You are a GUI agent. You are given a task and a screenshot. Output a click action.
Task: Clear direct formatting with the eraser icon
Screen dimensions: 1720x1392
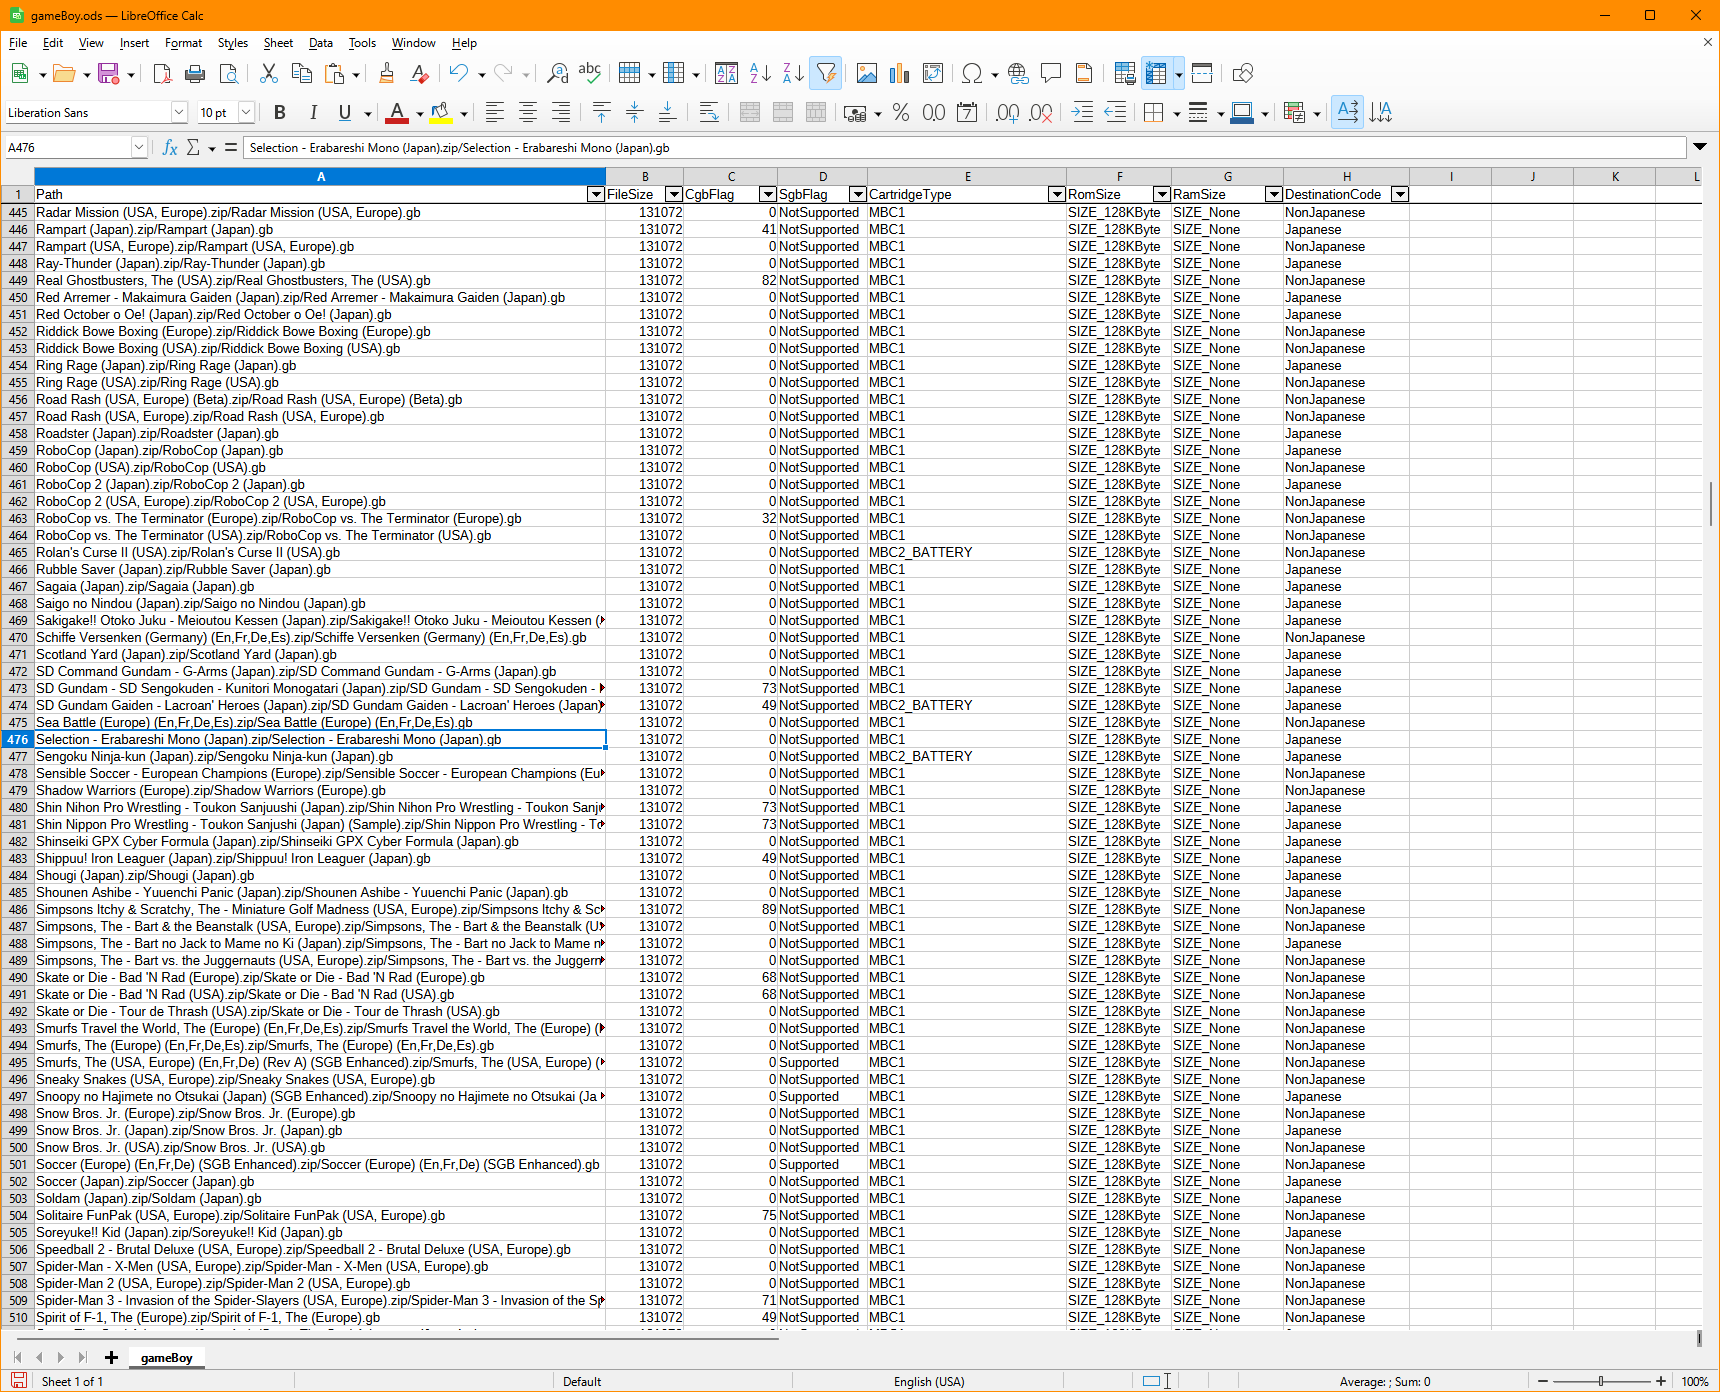click(x=420, y=73)
